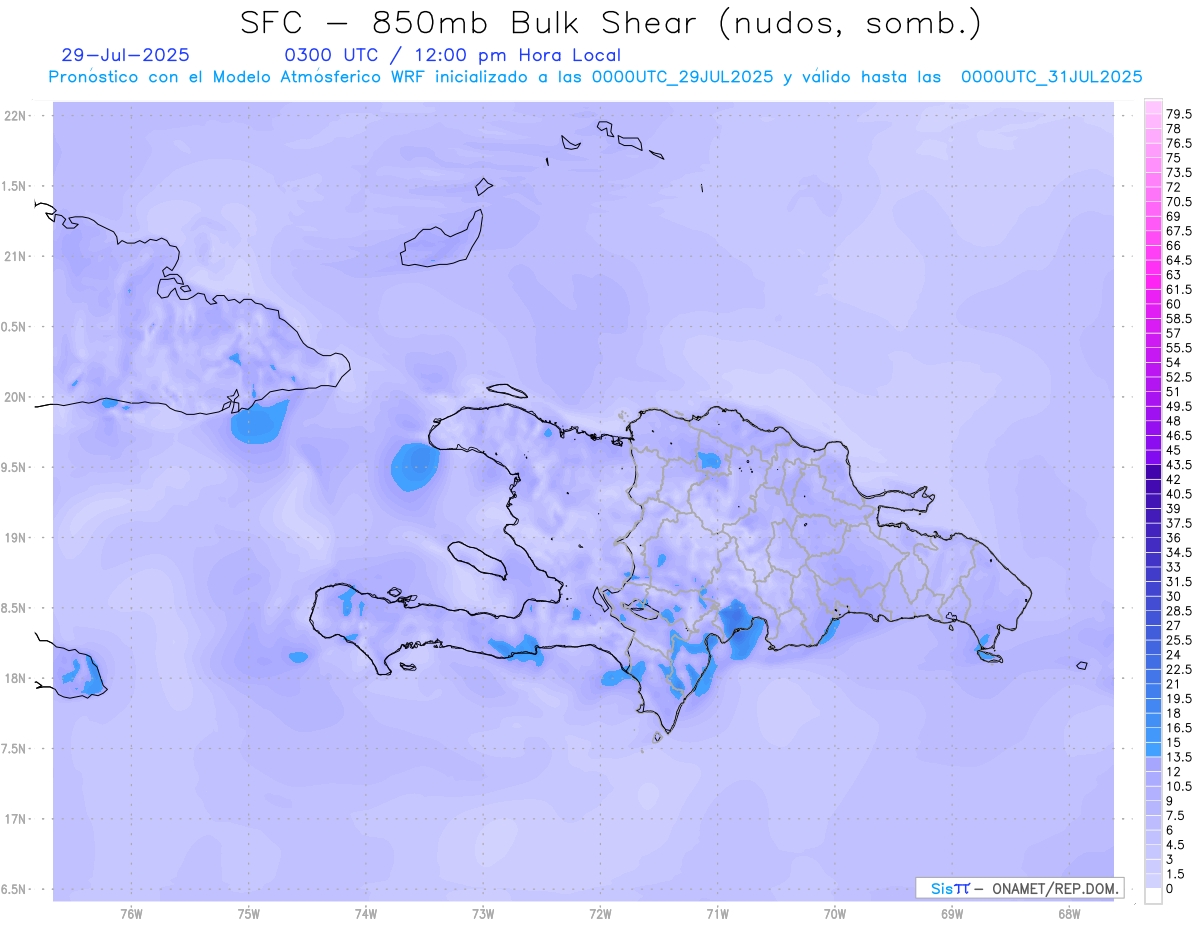The width and height of the screenshot is (1200, 927).
Task: Click the "18" colorbar value
Action: (x=1174, y=713)
